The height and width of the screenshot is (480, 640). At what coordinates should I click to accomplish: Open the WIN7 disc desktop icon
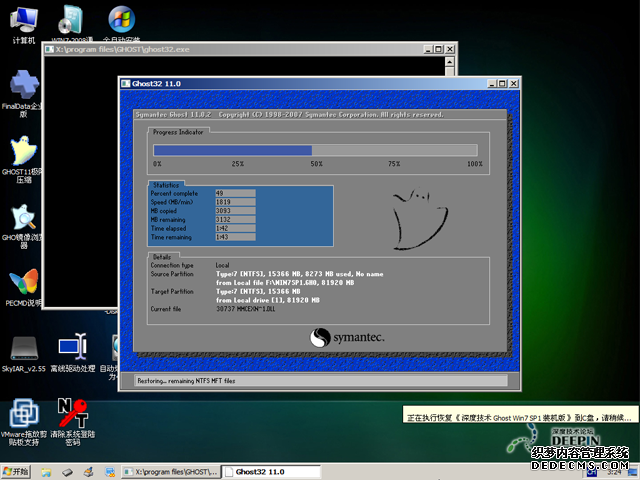pos(72,22)
